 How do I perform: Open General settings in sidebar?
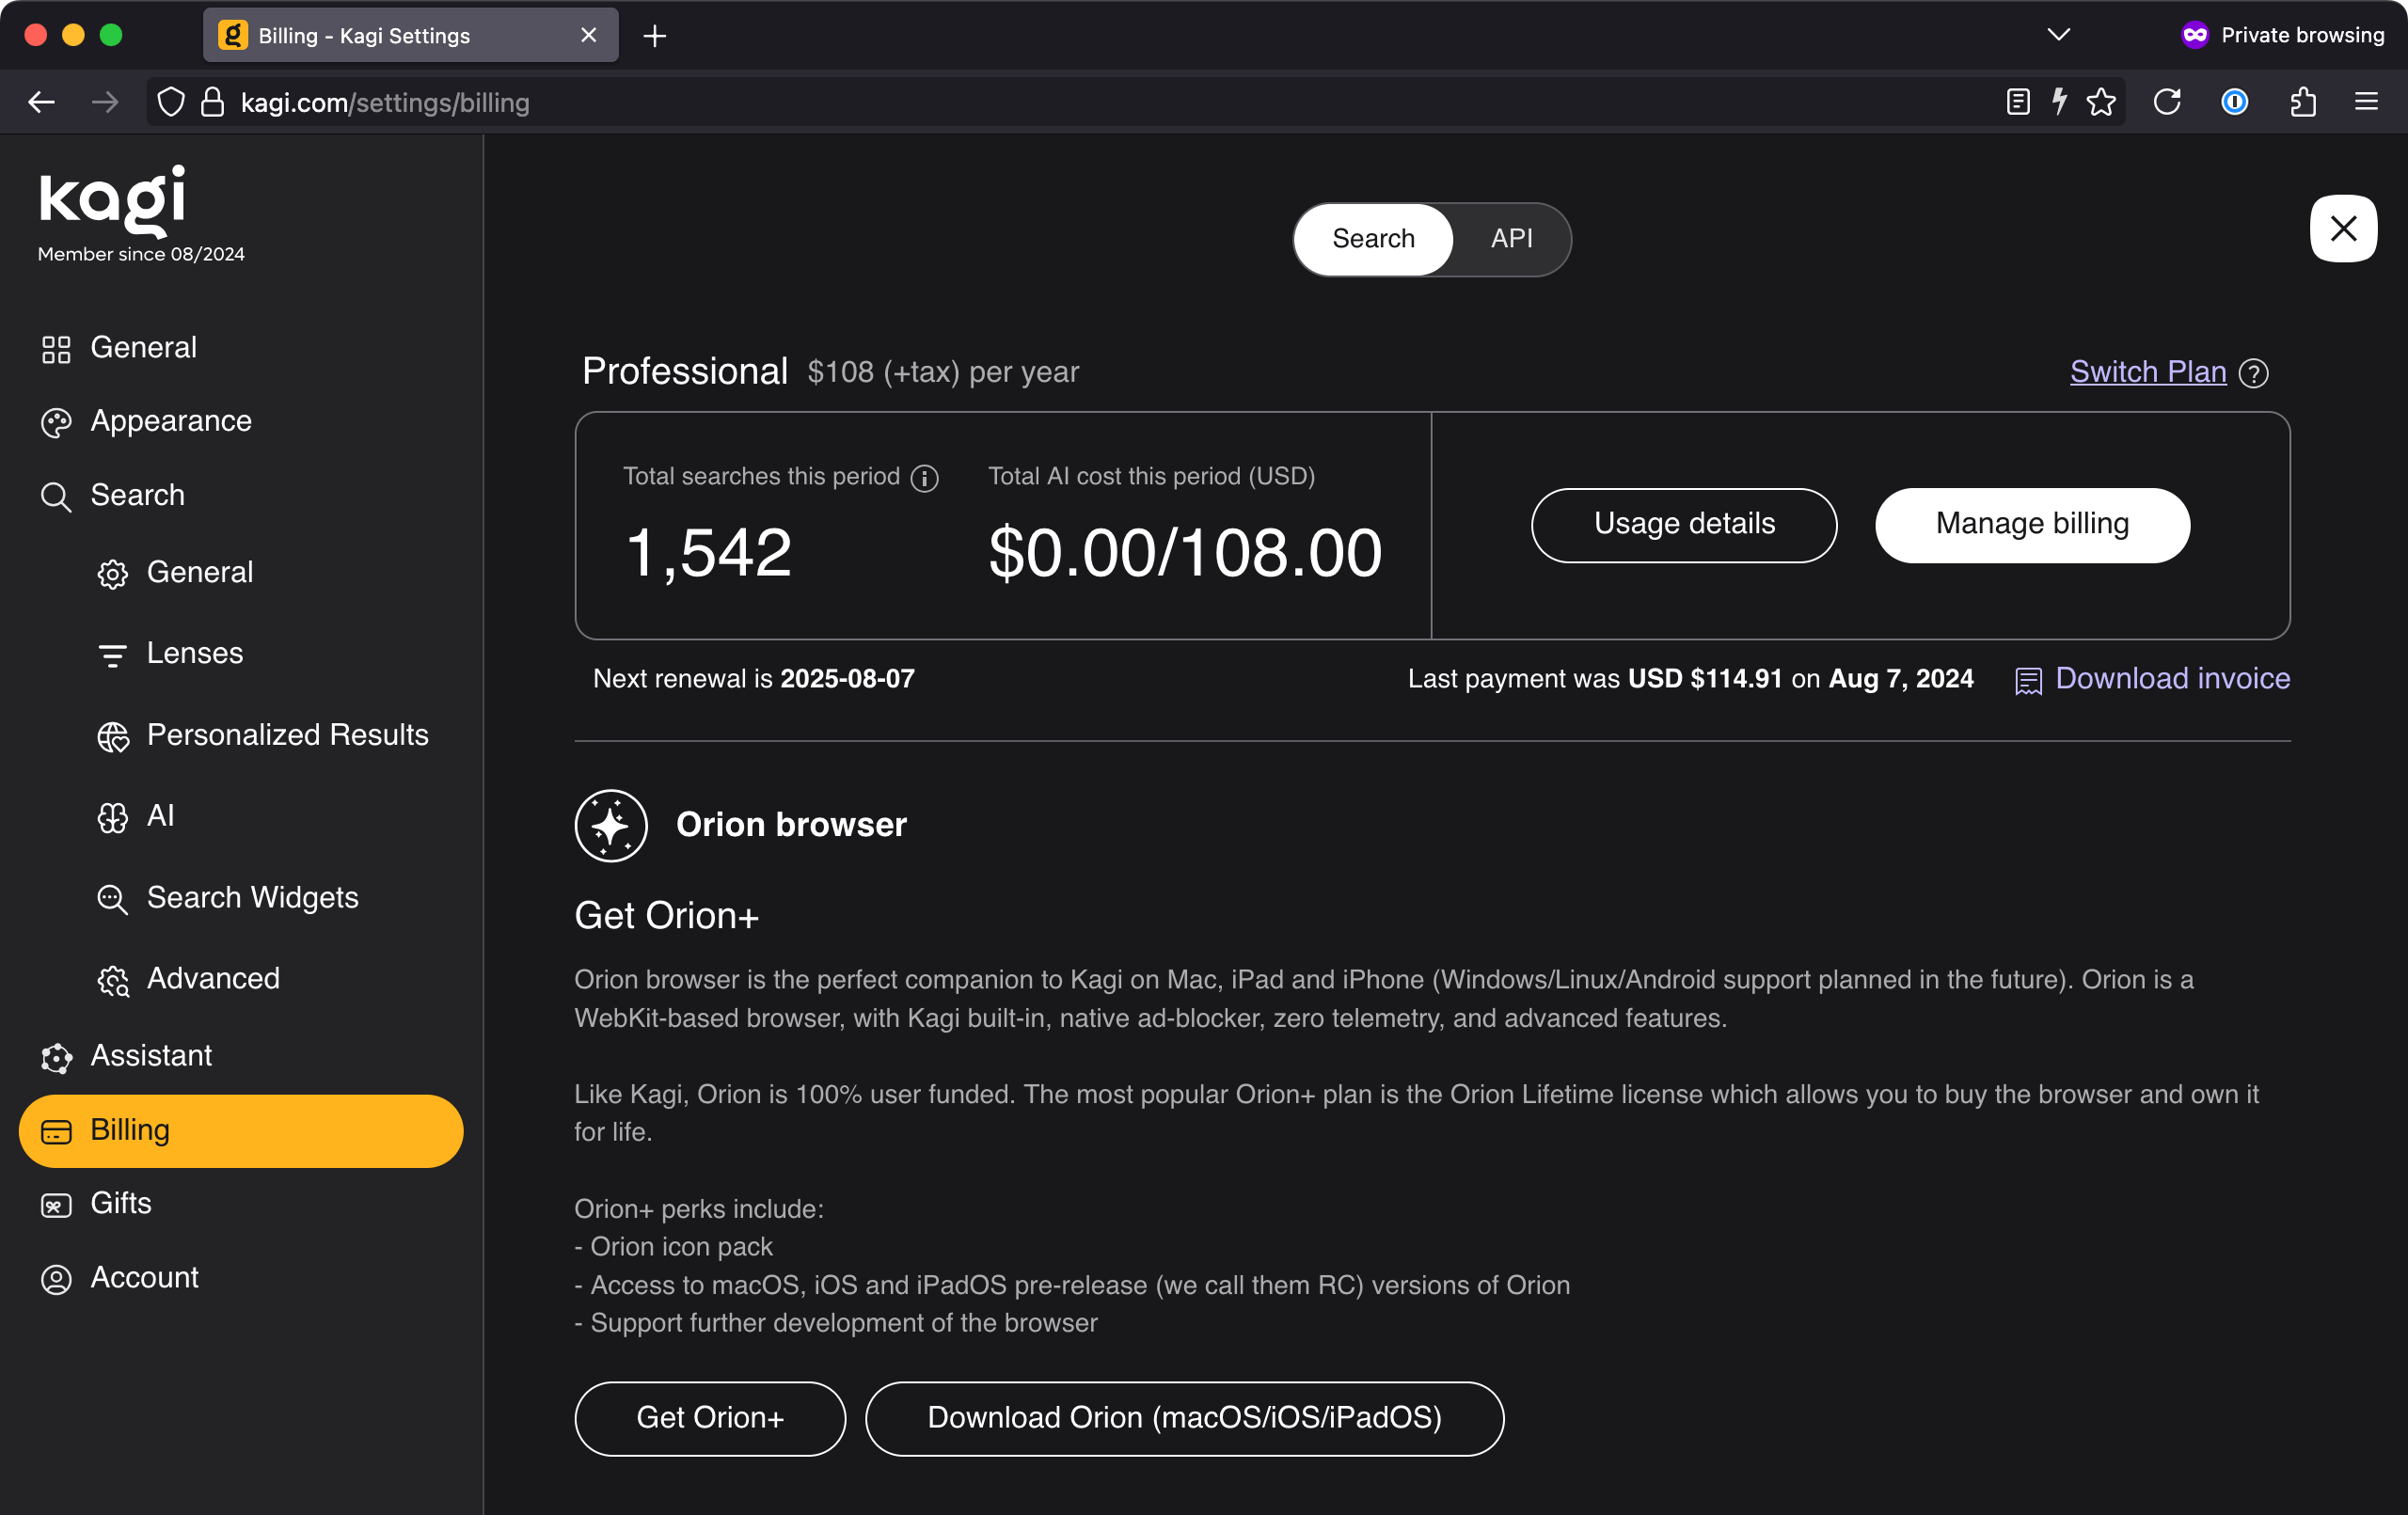click(241, 348)
